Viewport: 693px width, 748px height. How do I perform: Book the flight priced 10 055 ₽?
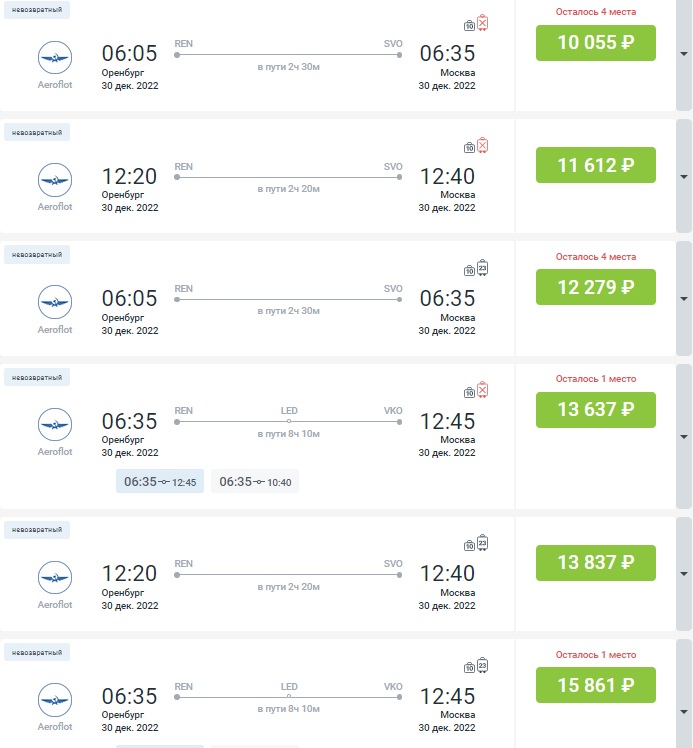click(x=595, y=43)
